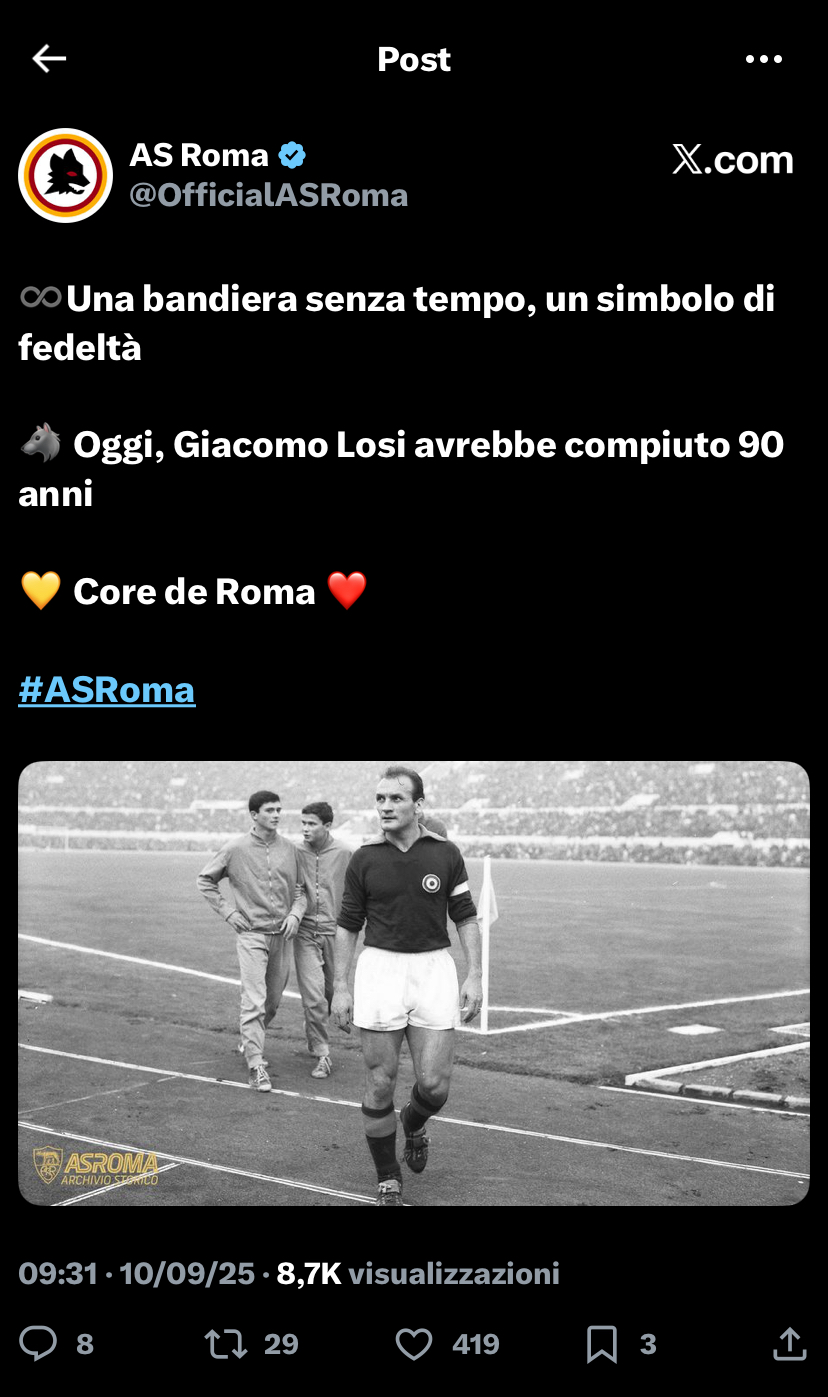
Task: Go back using the left arrow
Action: [49, 59]
